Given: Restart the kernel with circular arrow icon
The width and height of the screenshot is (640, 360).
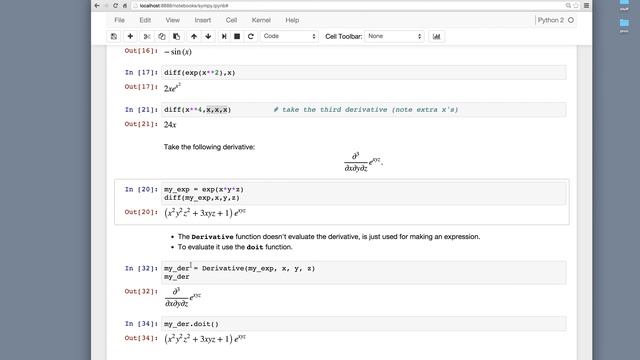Looking at the screenshot, I should [x=251, y=36].
